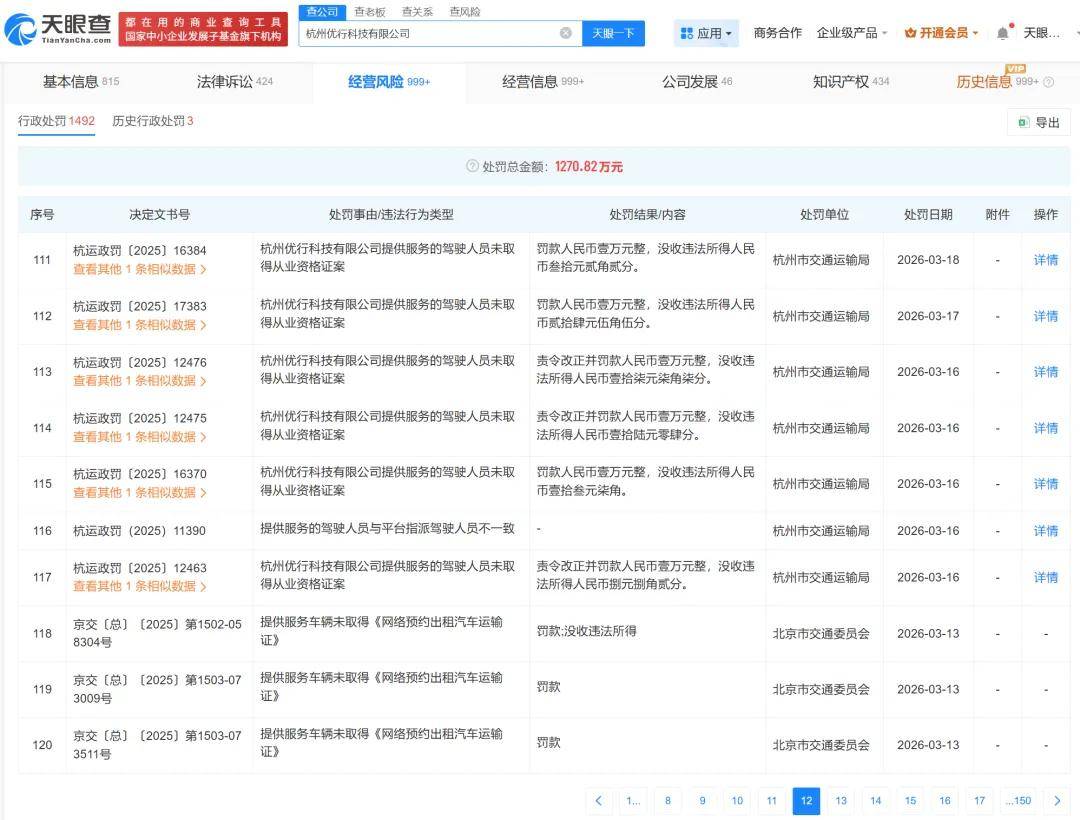Open the notification bell
Viewport: 1080px width, 820px height.
(x=1003, y=33)
